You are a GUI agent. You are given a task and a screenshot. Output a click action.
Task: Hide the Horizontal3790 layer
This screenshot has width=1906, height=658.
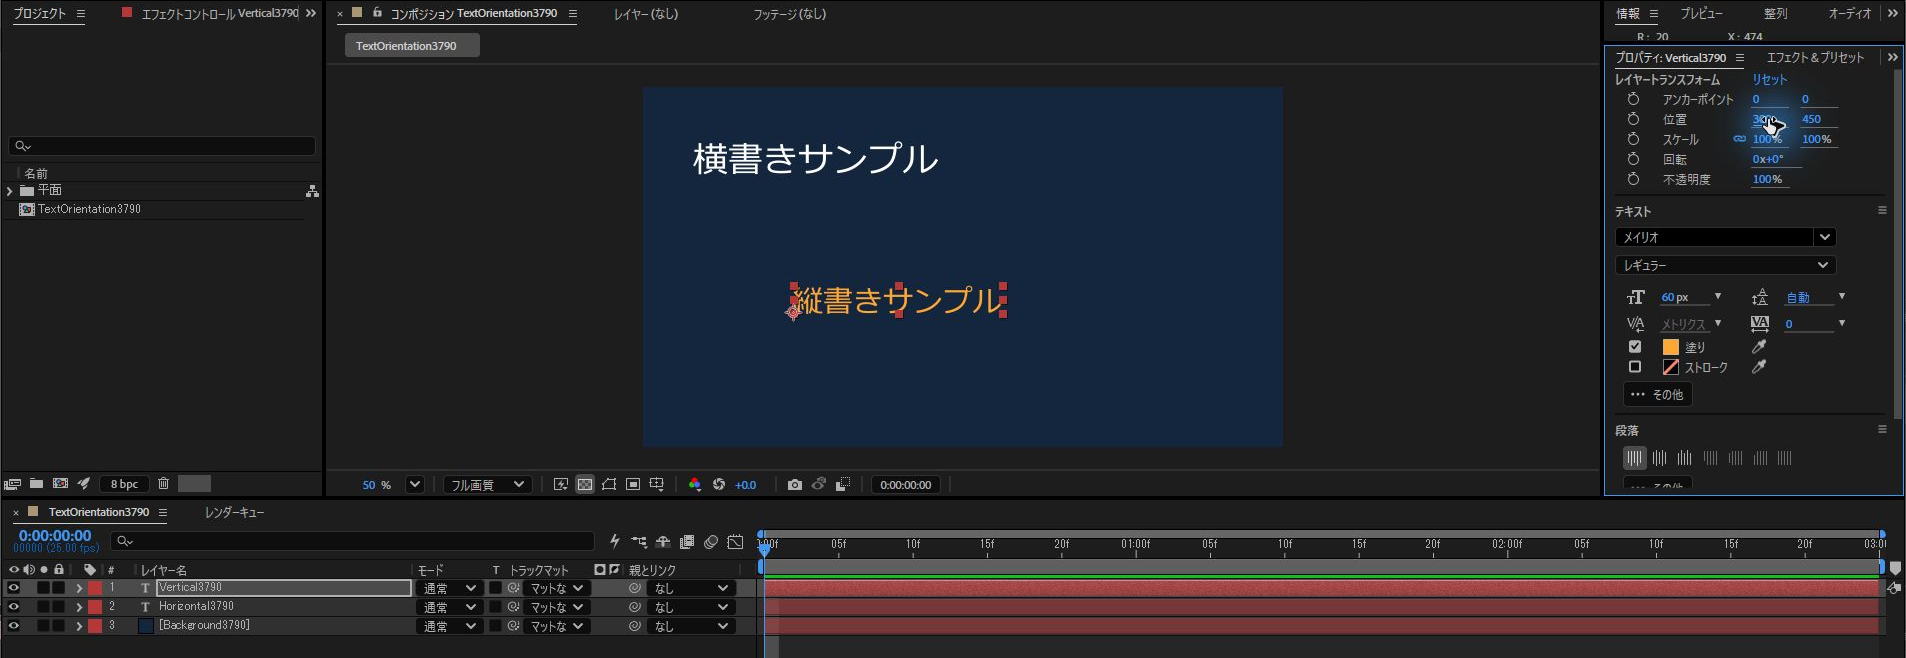[14, 607]
